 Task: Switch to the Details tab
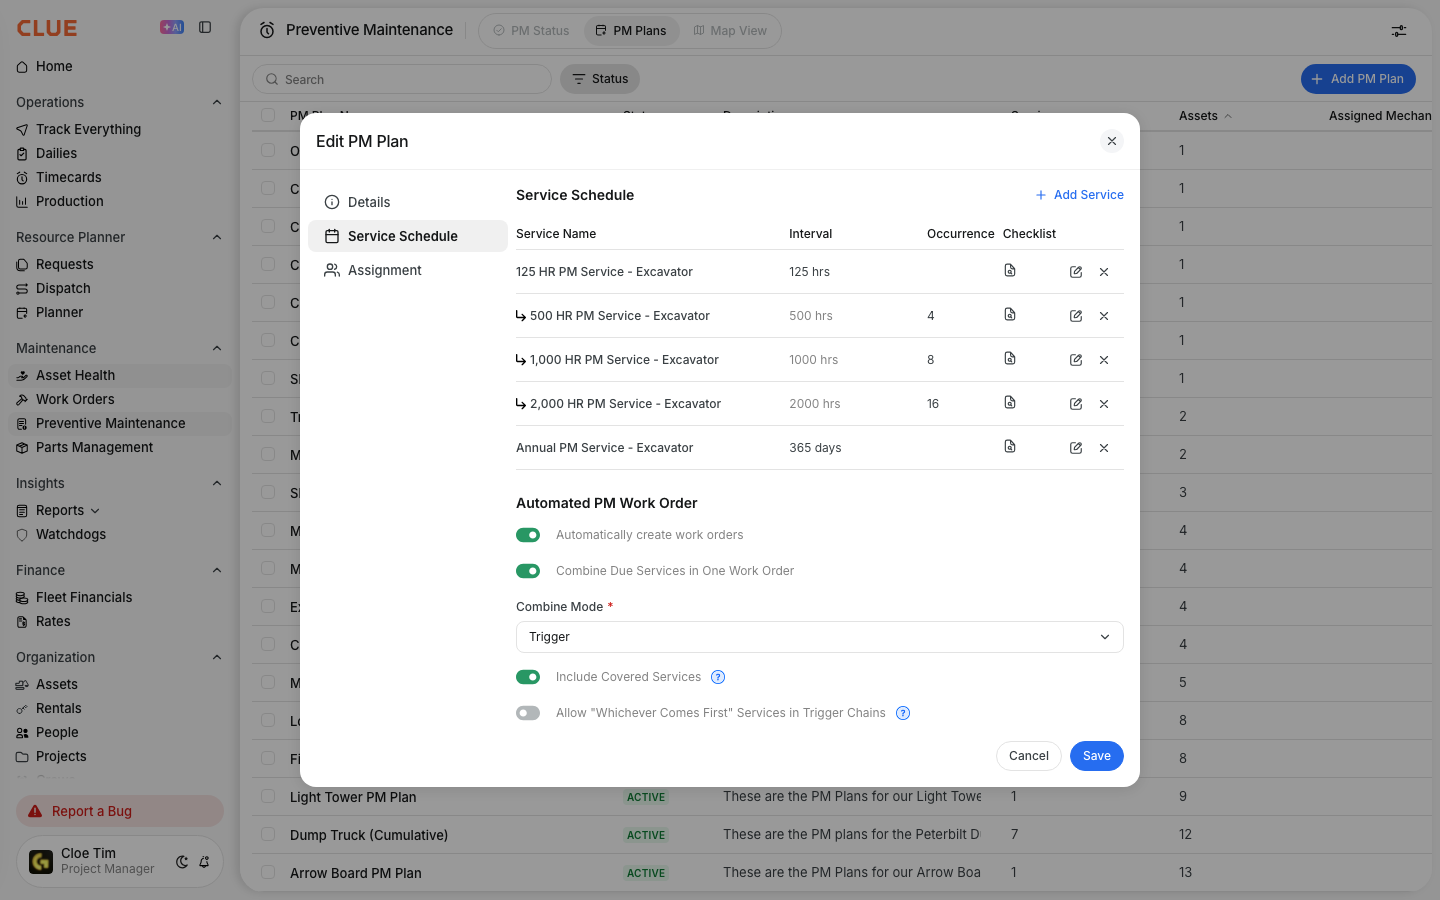coord(408,202)
